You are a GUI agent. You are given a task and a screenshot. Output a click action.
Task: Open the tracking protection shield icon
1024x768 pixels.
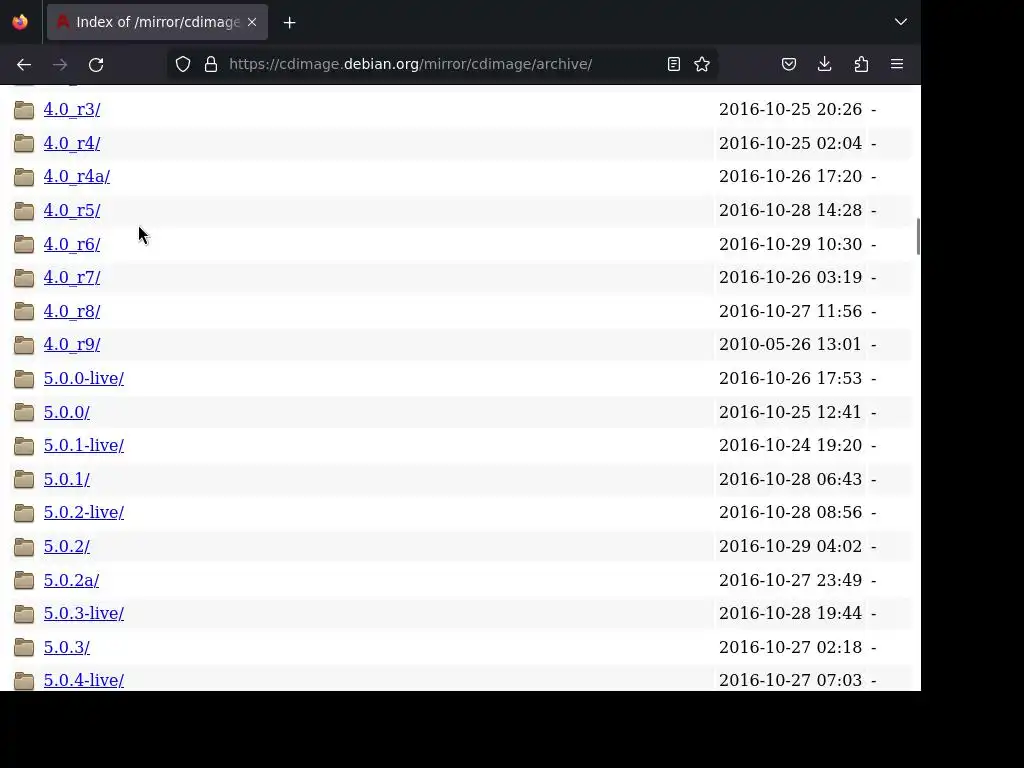[183, 64]
